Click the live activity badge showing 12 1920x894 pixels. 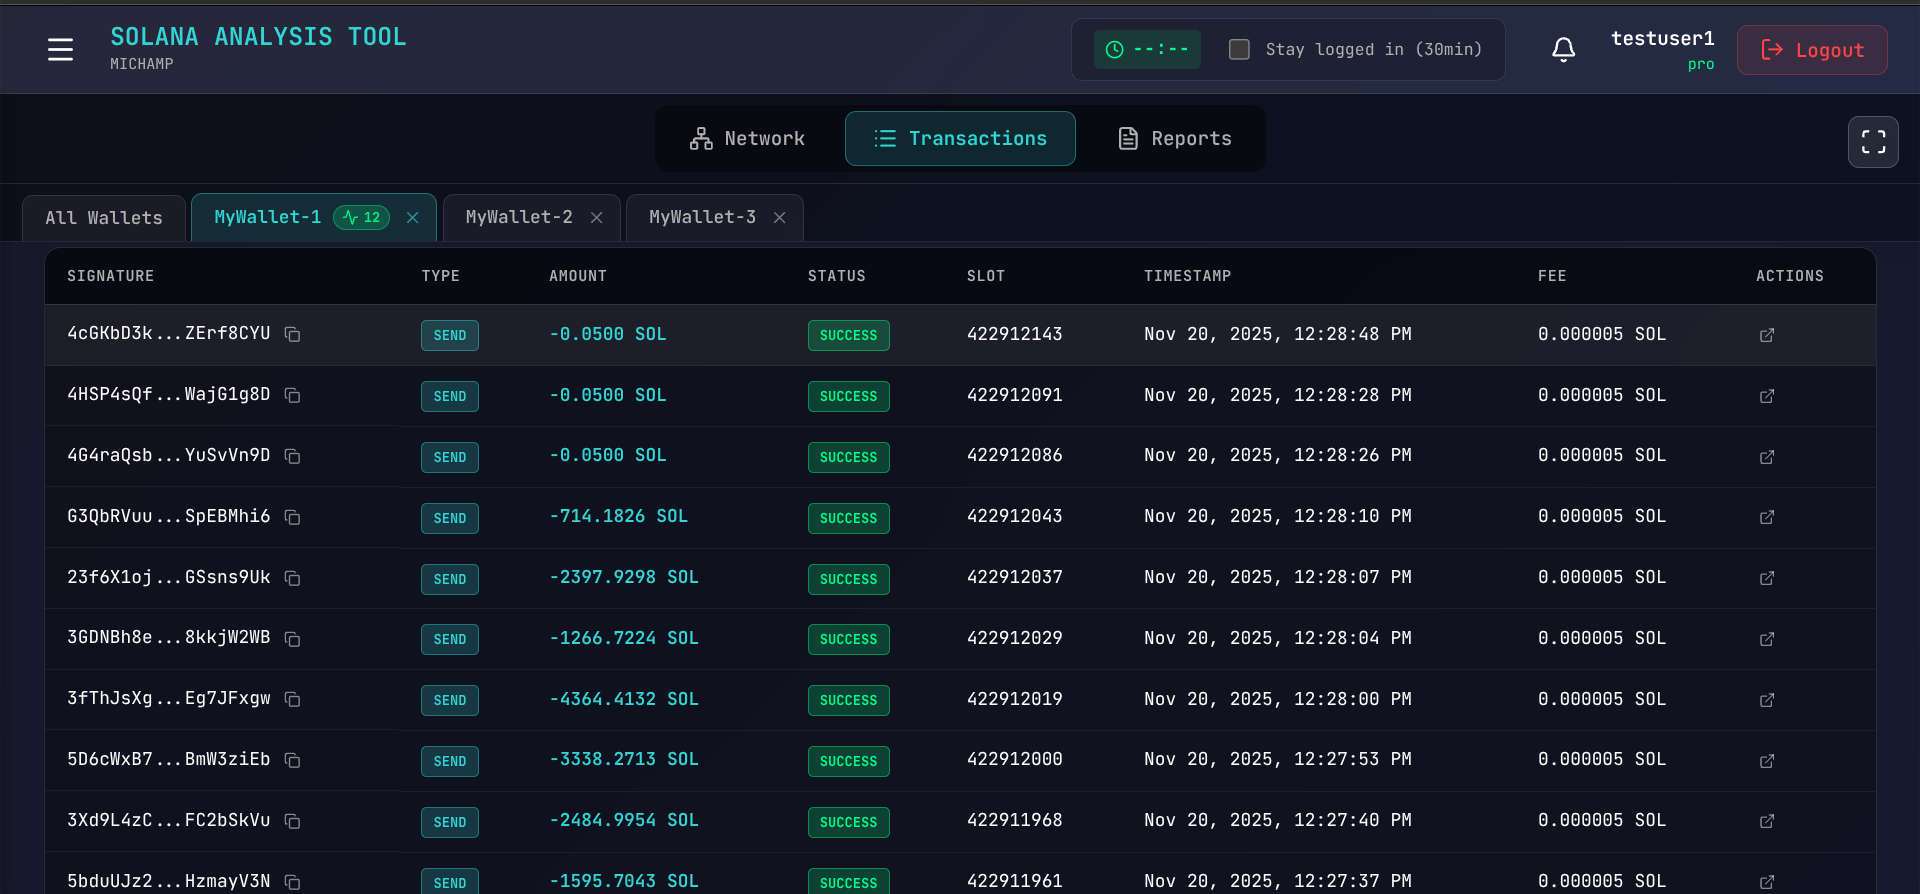coord(361,217)
